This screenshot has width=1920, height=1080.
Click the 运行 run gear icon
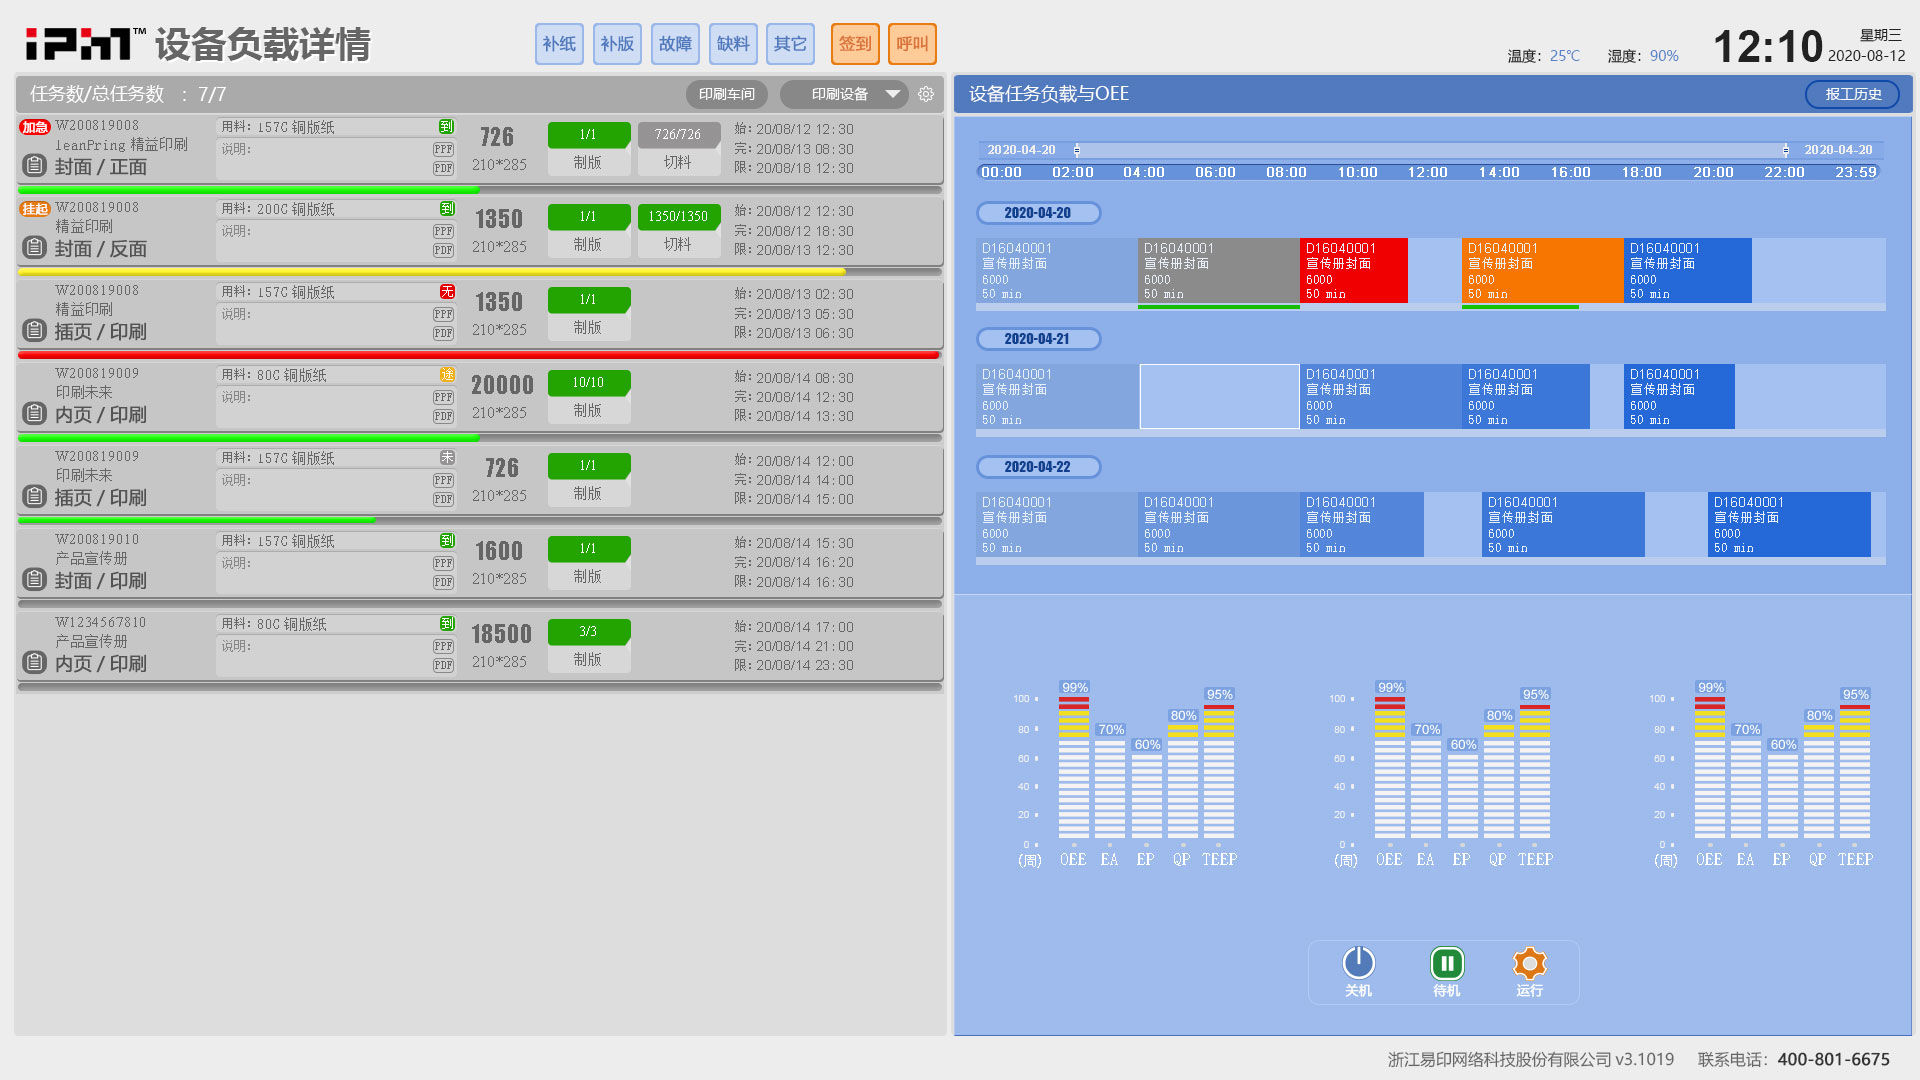click(1529, 964)
